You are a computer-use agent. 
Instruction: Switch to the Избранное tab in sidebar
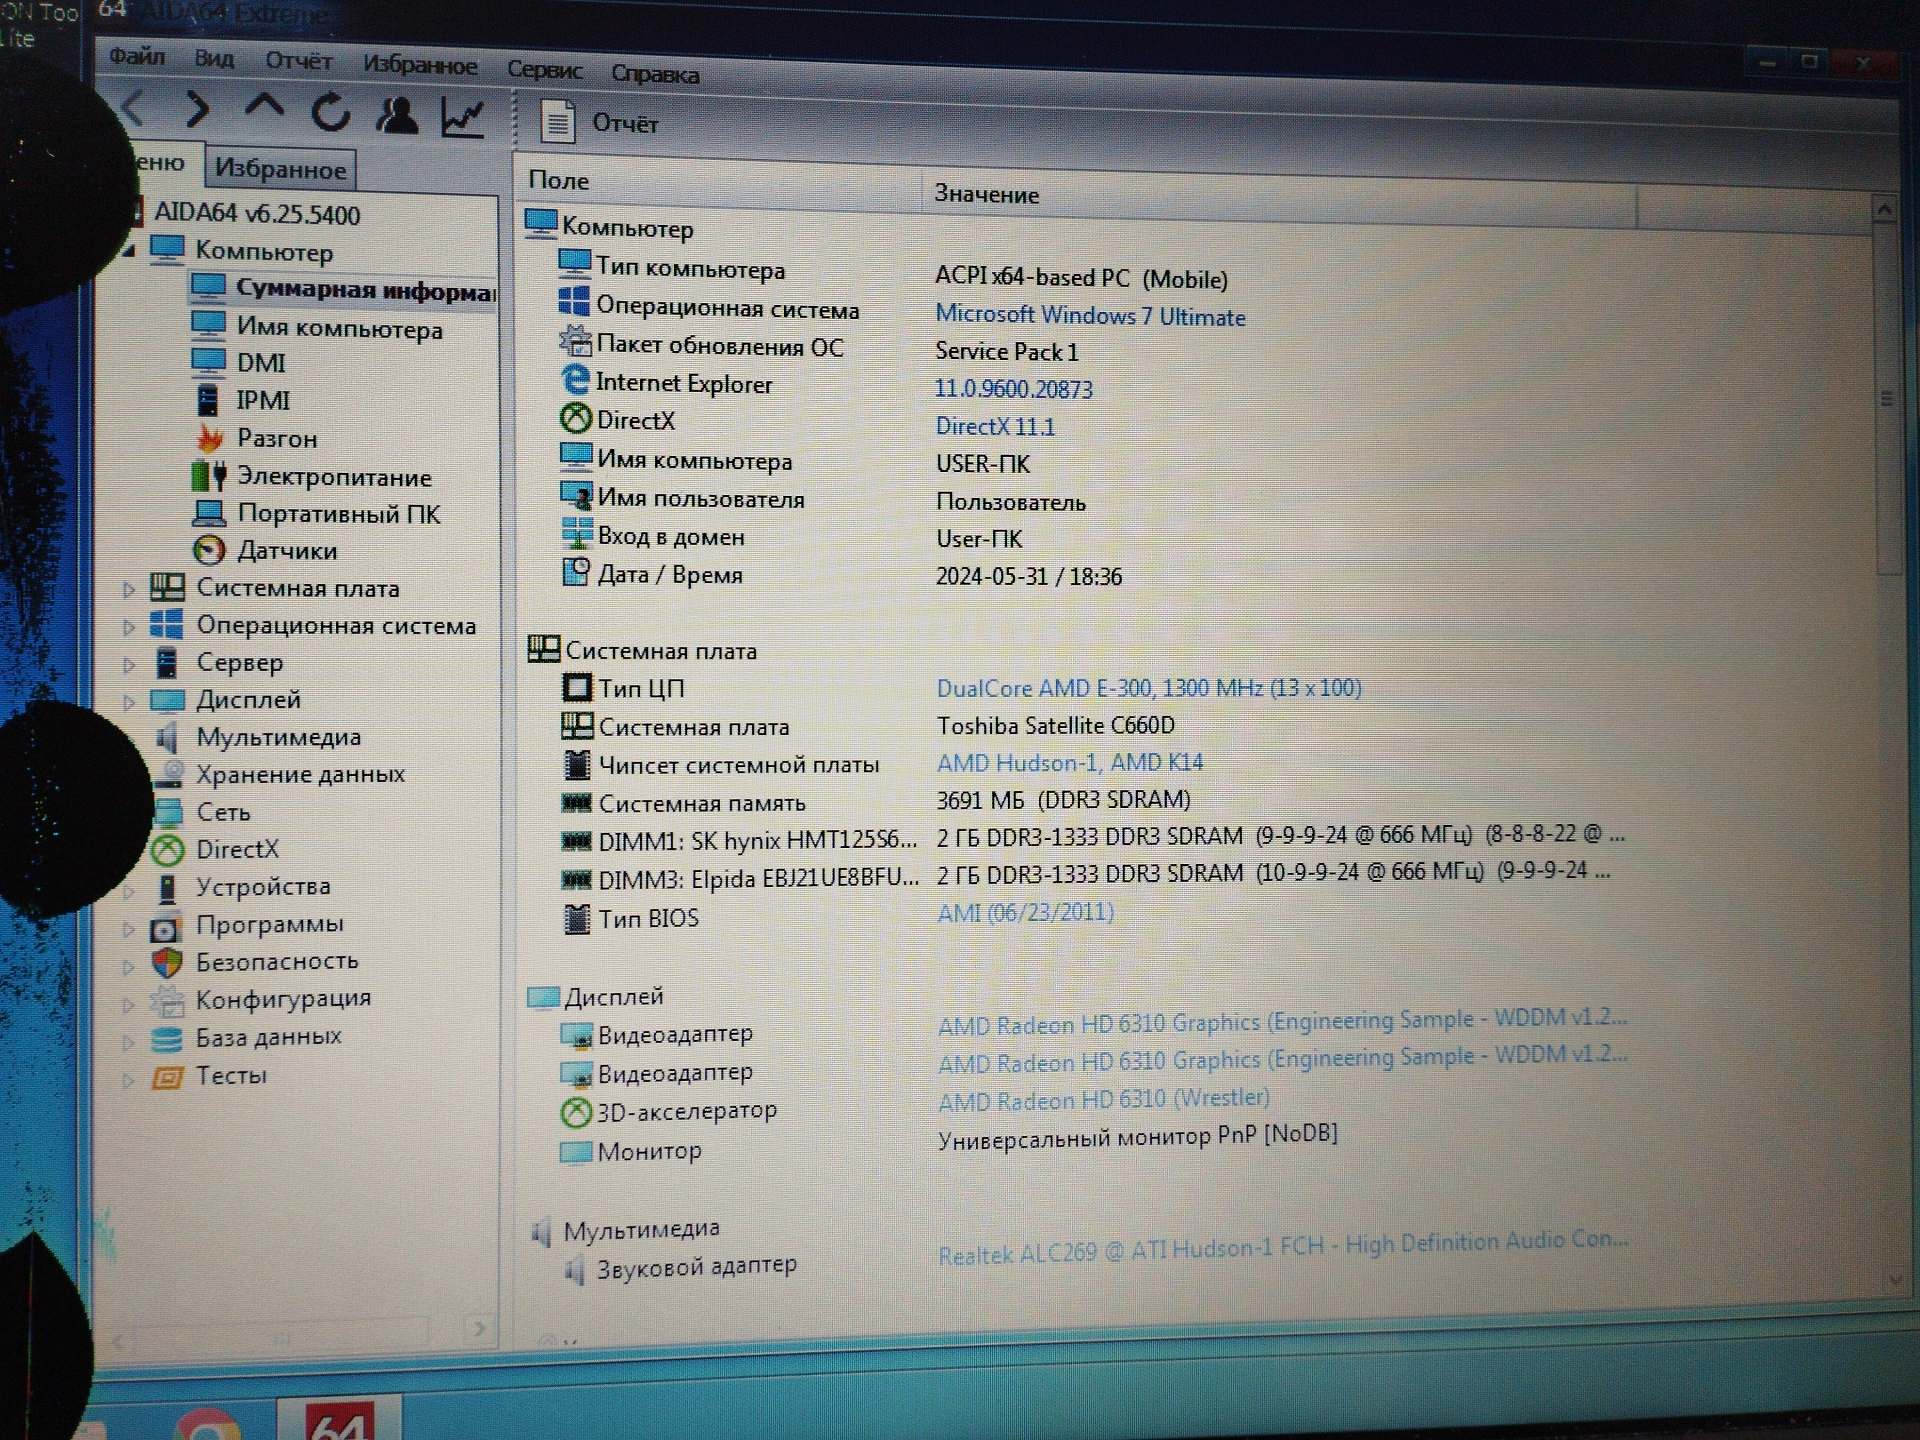281,168
